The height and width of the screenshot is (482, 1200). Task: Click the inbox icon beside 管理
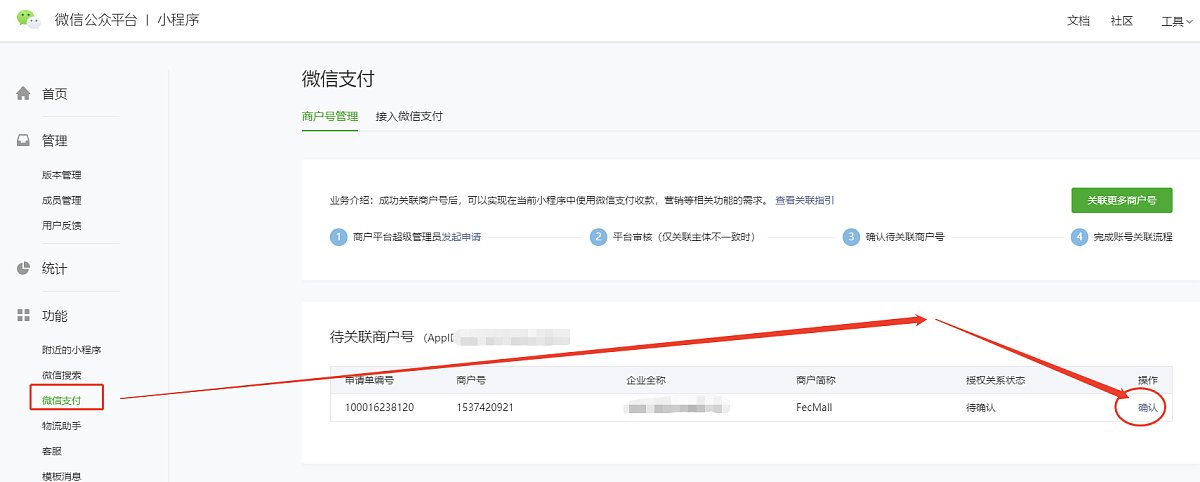(x=23, y=140)
